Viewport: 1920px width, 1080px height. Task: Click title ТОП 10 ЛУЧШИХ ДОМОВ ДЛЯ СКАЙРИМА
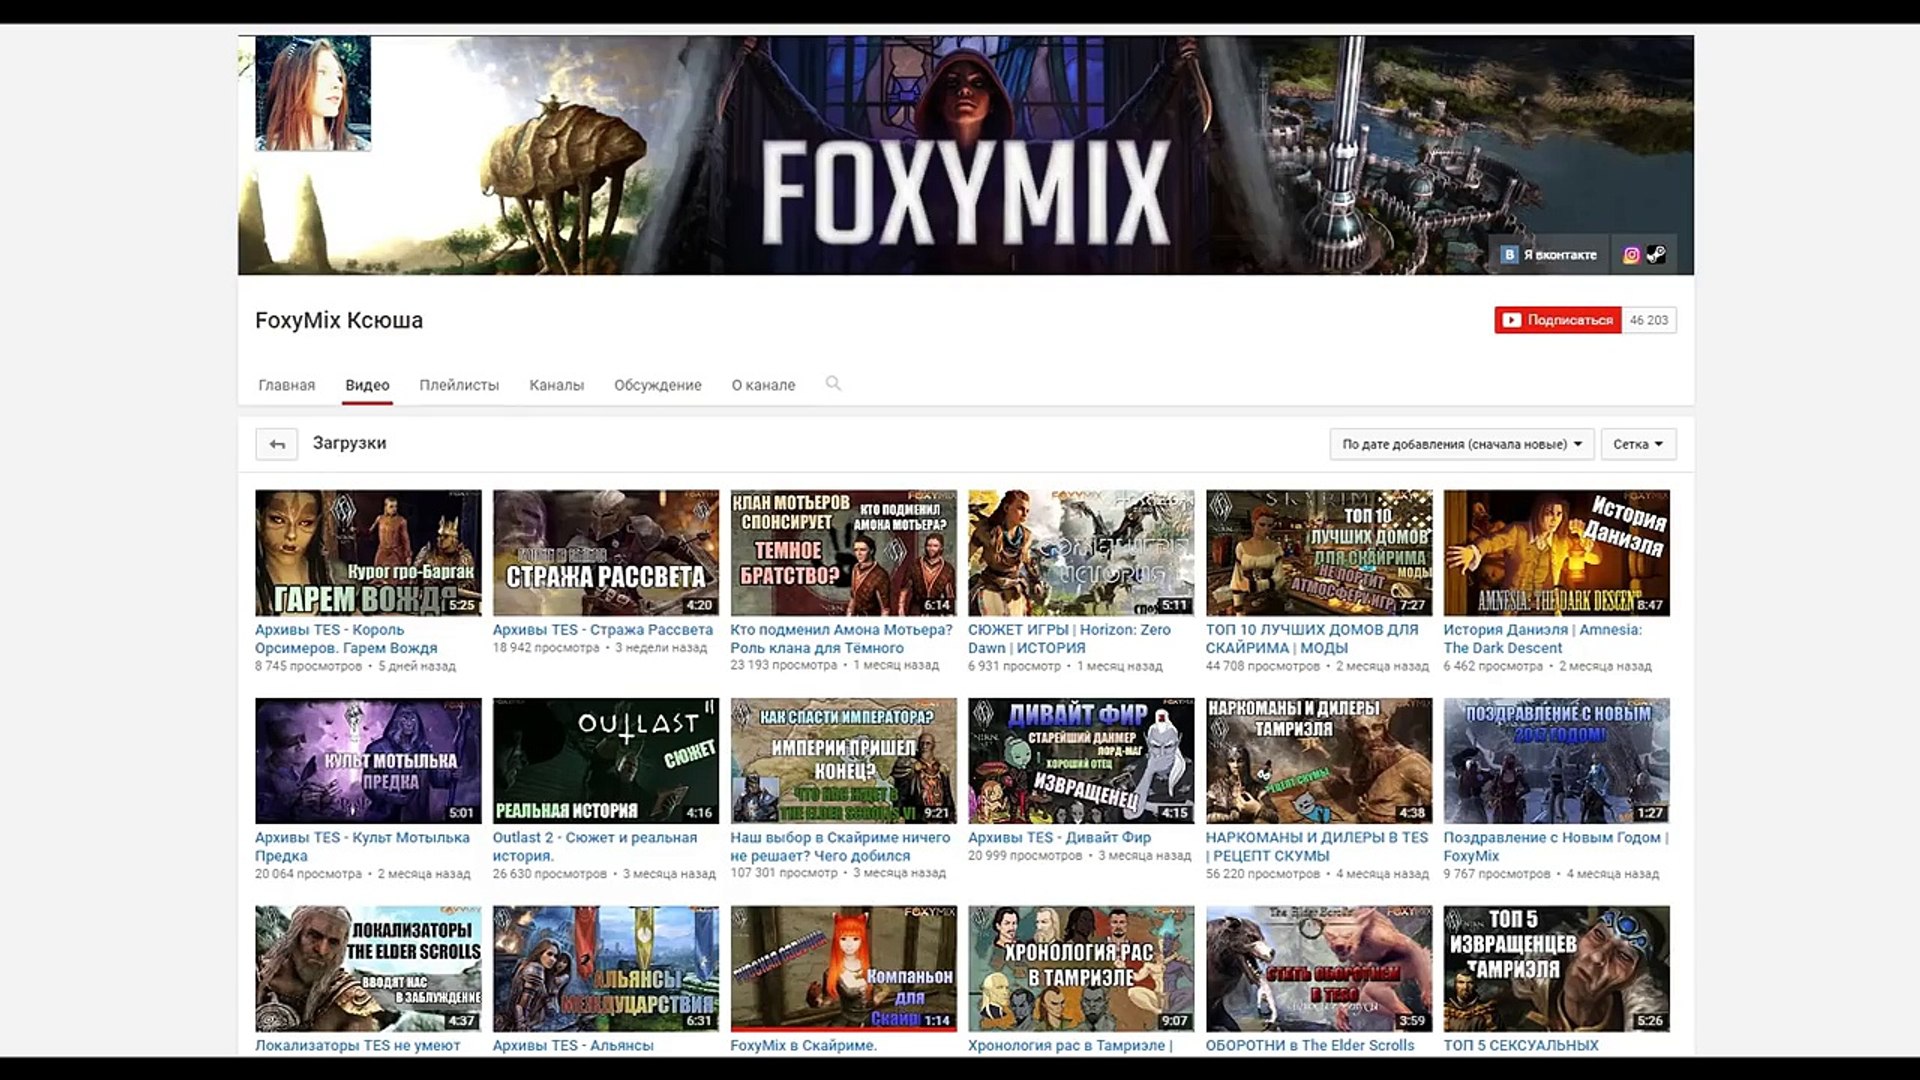pyautogui.click(x=1312, y=639)
